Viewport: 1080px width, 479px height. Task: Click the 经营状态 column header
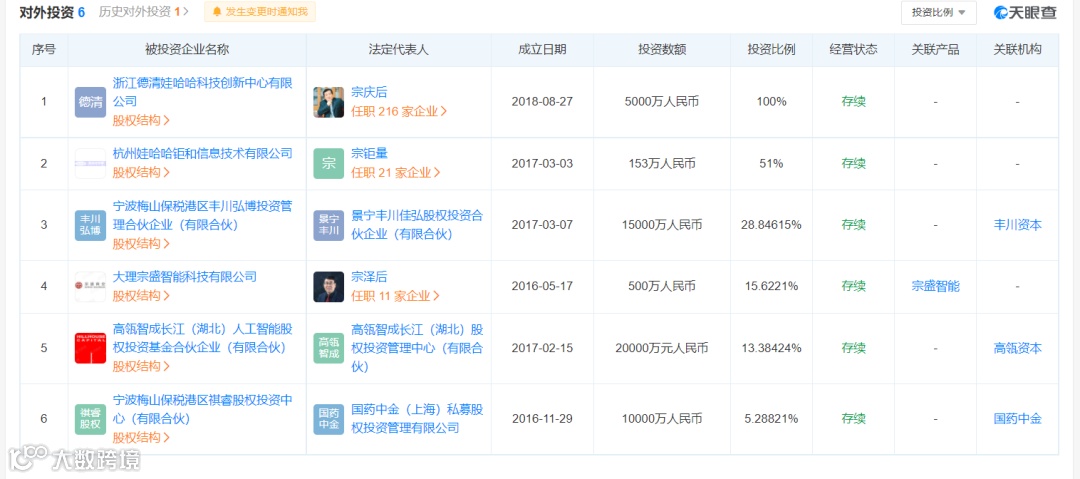[x=853, y=50]
